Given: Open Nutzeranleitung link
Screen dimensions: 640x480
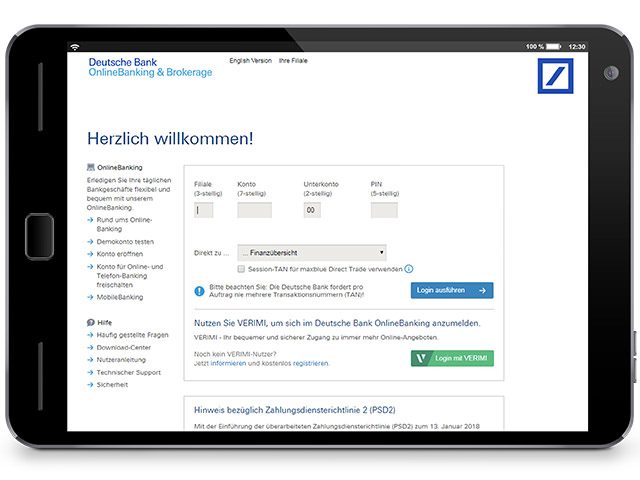Looking at the screenshot, I should pos(121,360).
